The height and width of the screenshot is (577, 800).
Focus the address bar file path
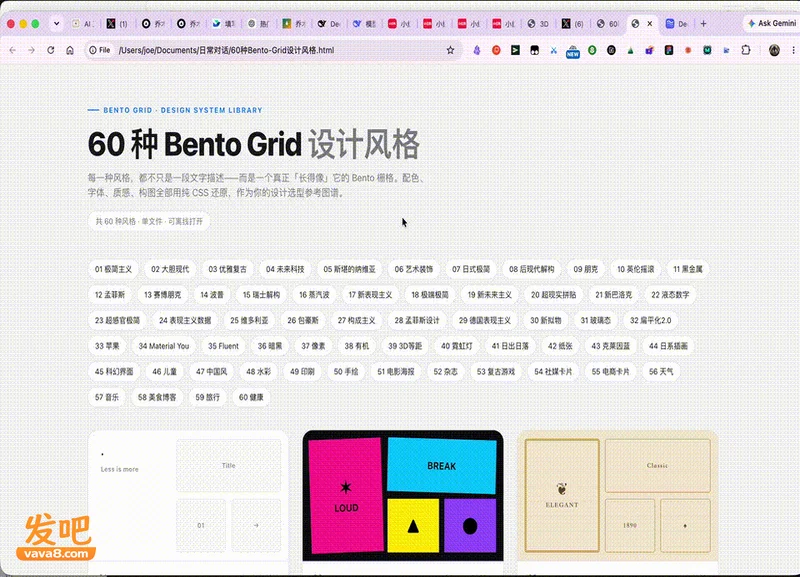pos(227,50)
